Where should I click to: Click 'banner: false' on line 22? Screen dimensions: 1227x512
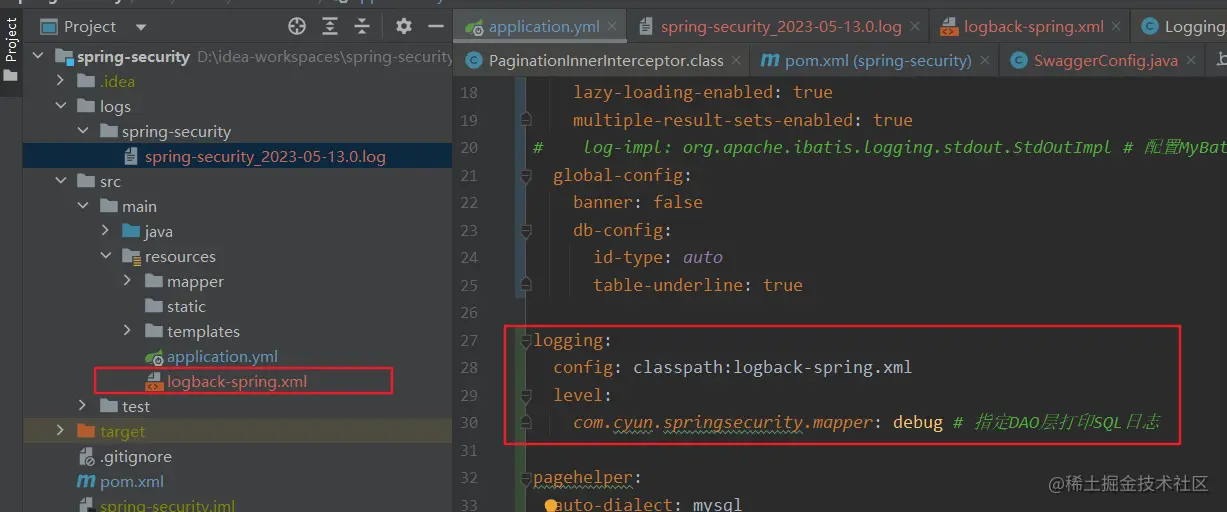(x=638, y=202)
